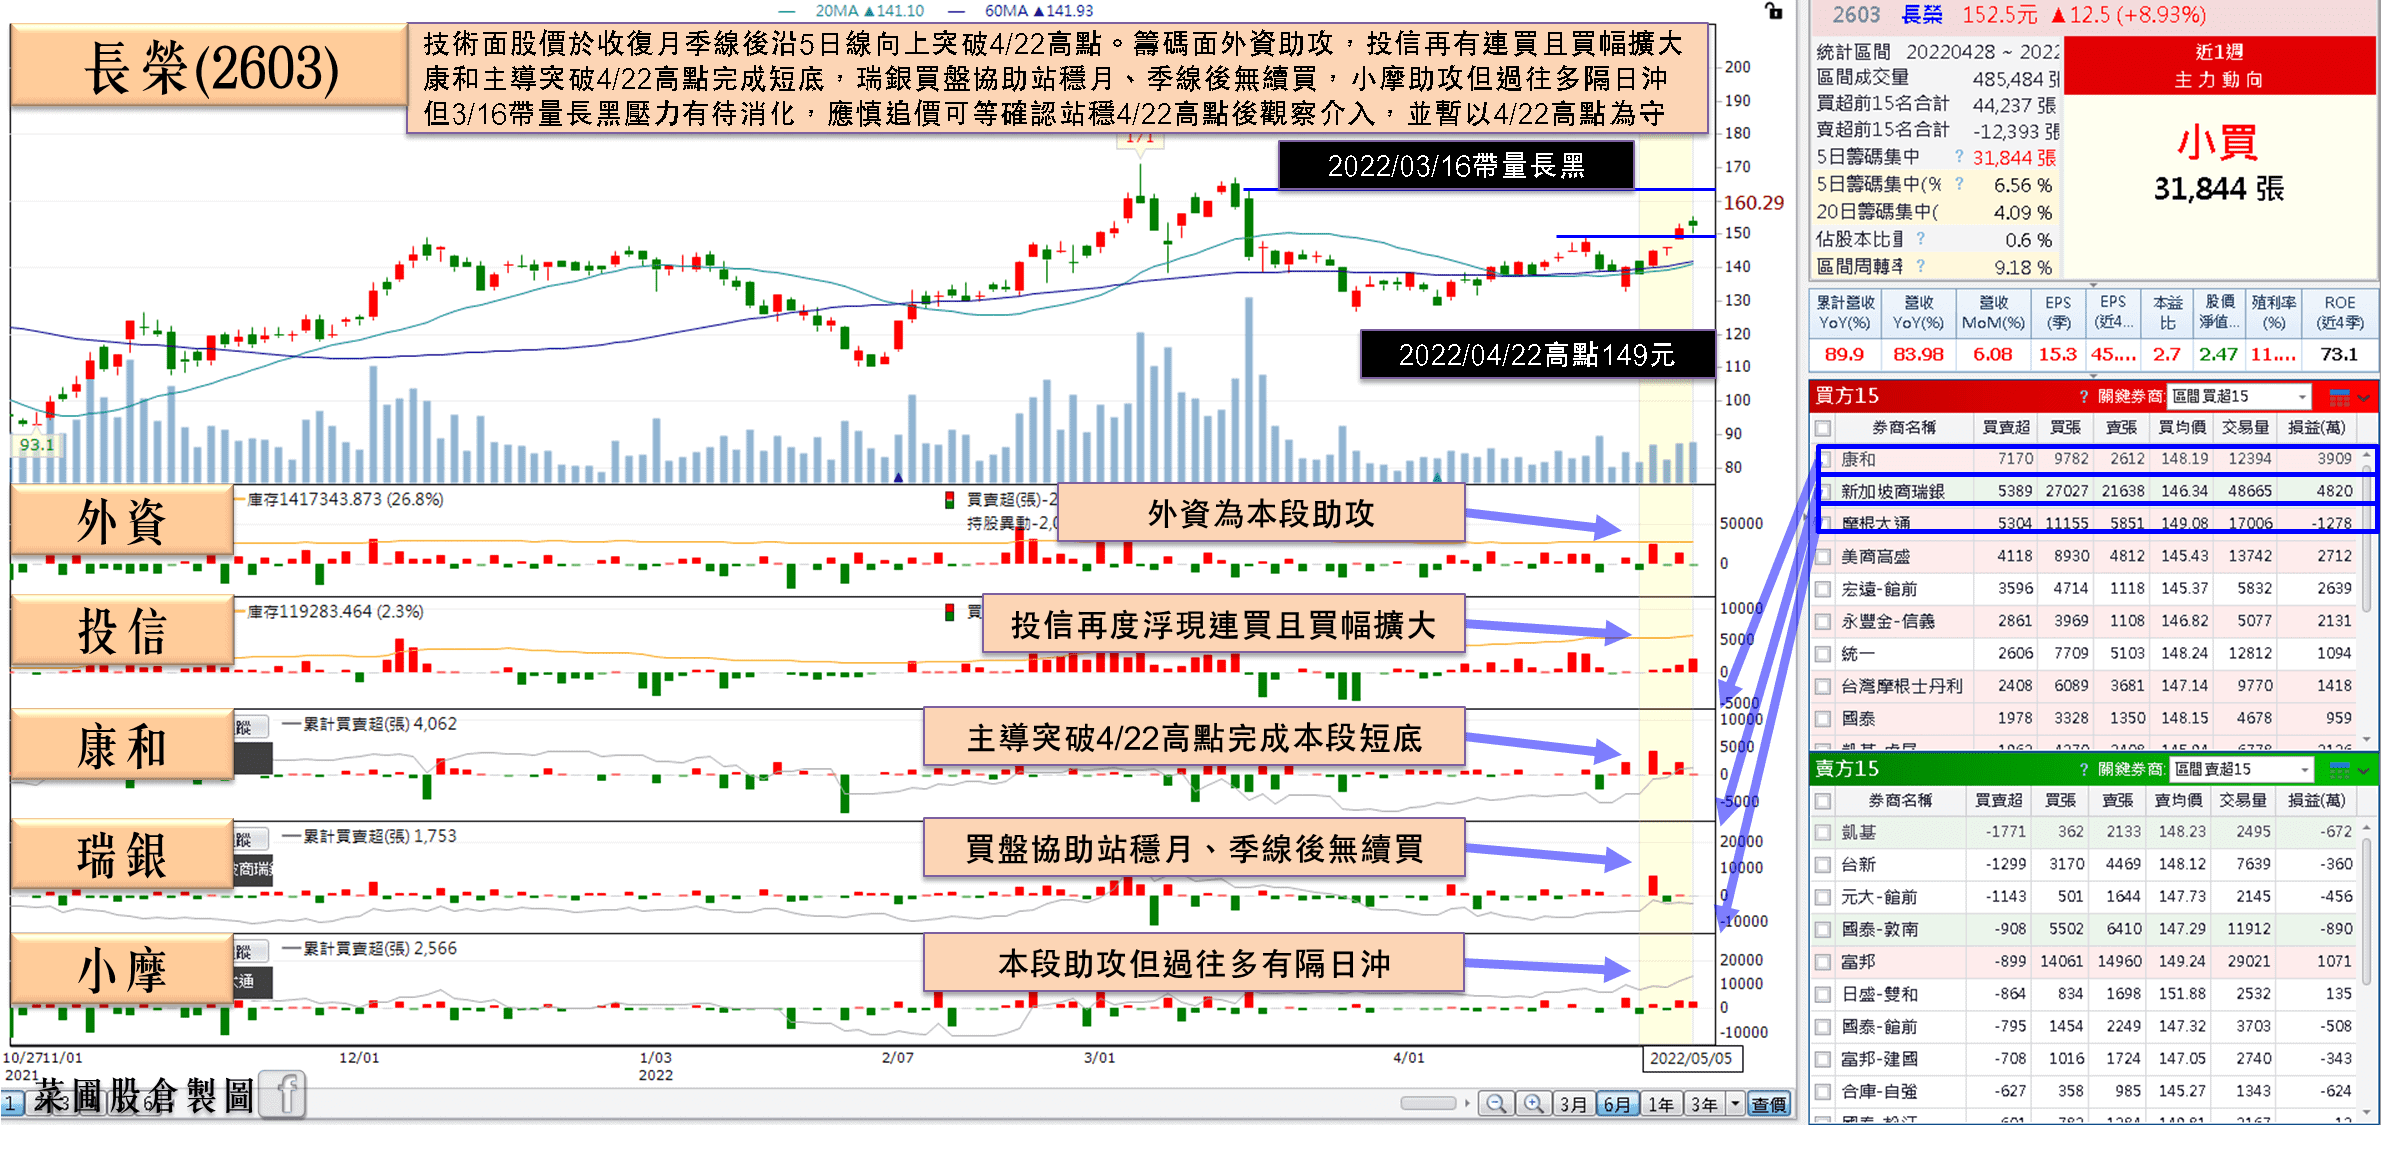The width and height of the screenshot is (2381, 1149).
Task: Tick the checkbox for 宏遠-館前 row
Action: coord(1825,589)
